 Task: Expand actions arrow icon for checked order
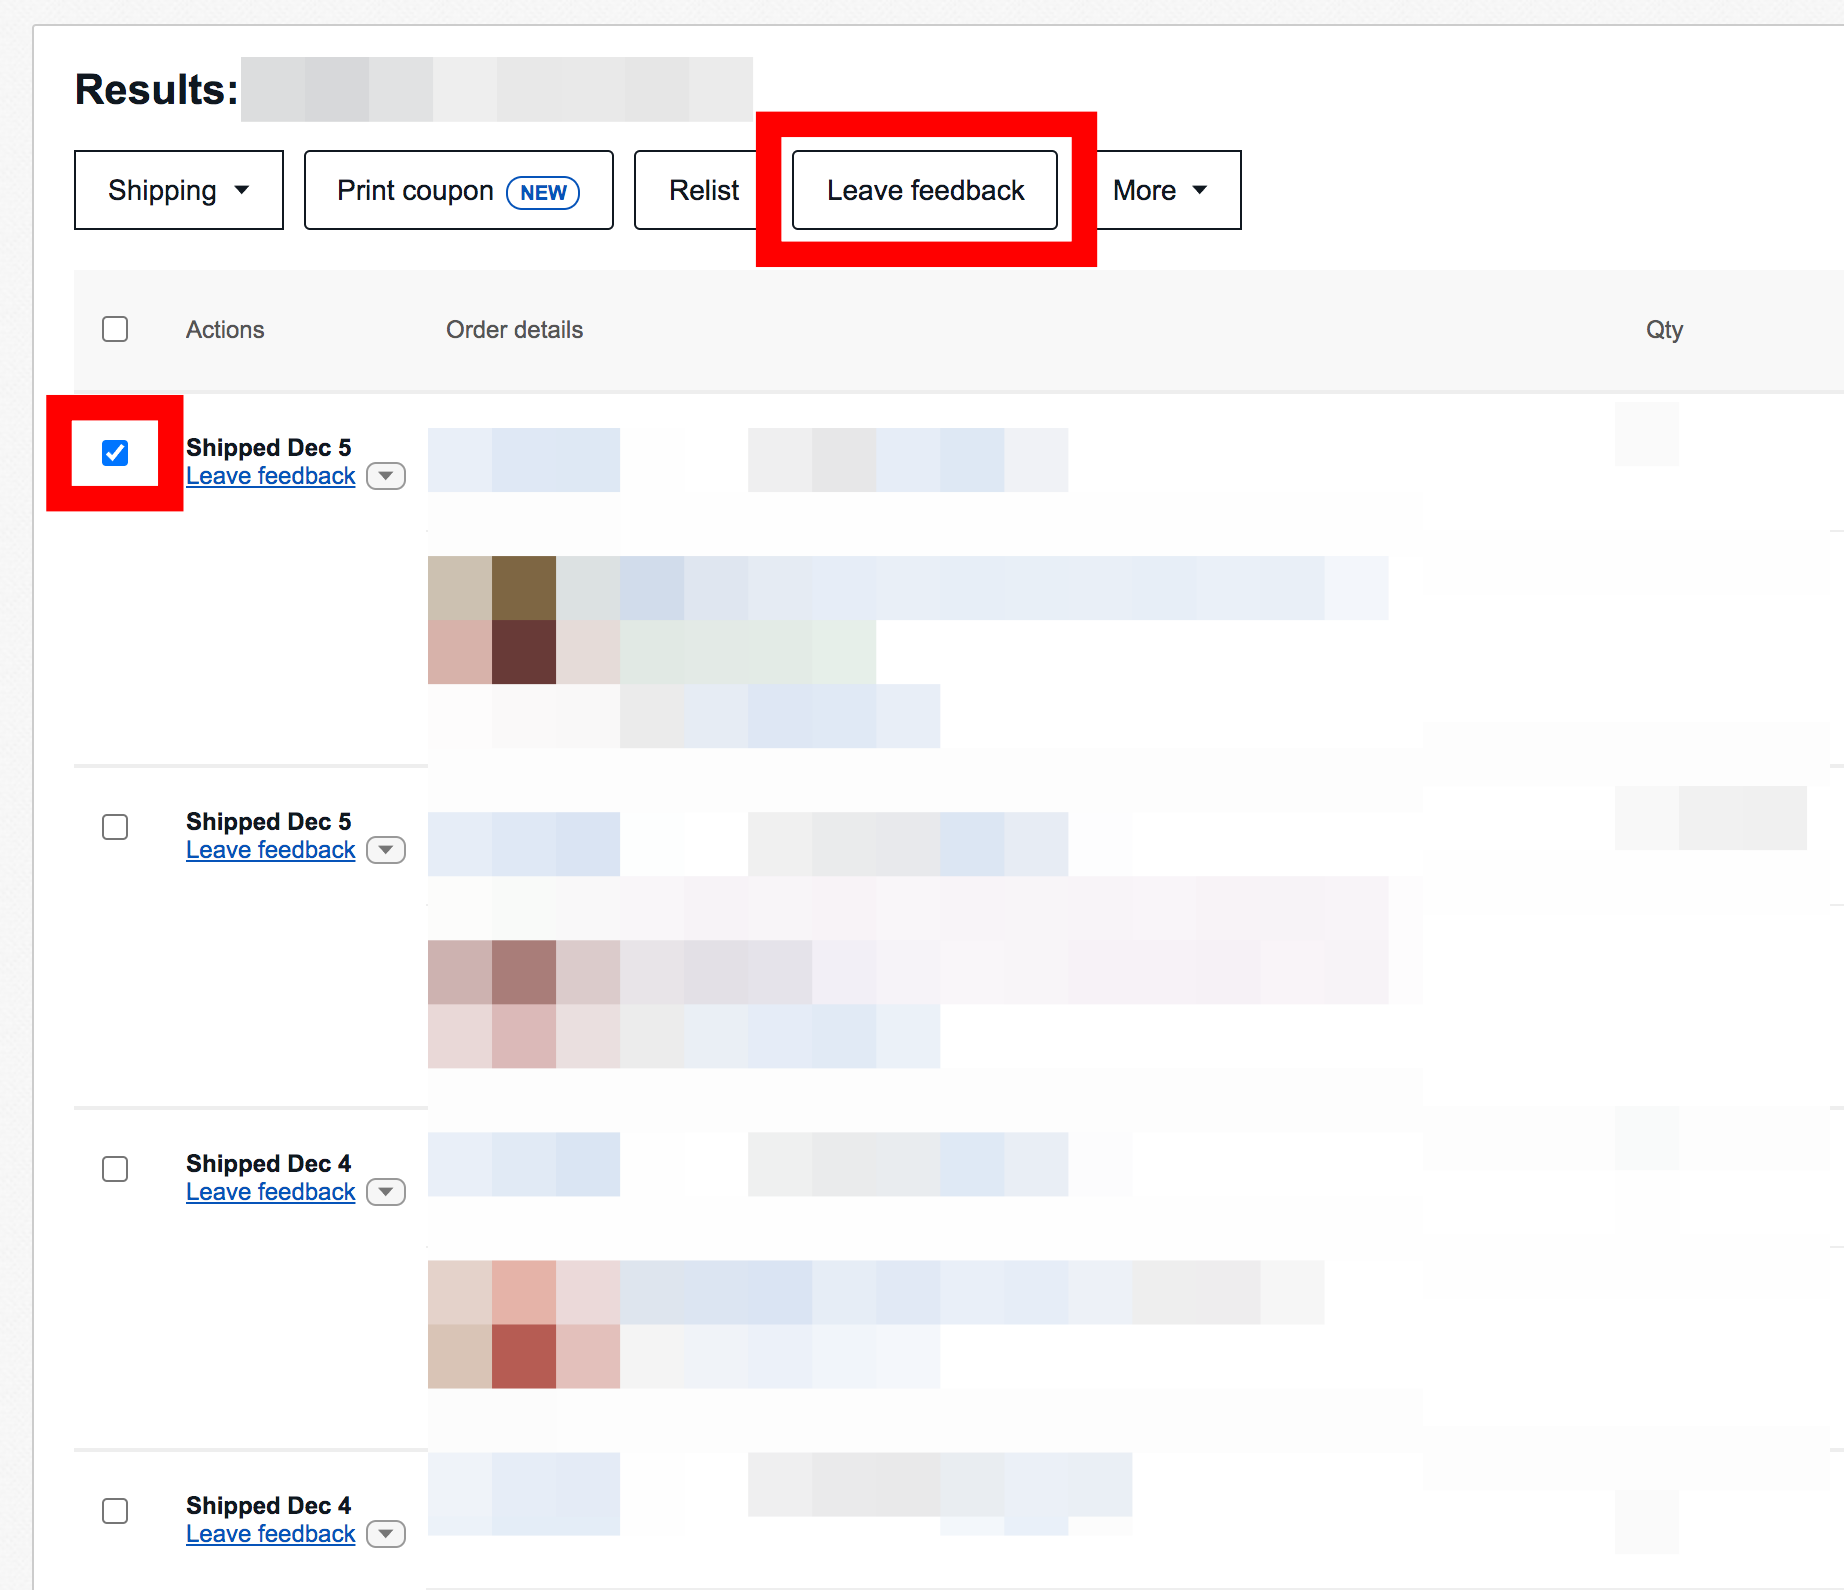(386, 476)
